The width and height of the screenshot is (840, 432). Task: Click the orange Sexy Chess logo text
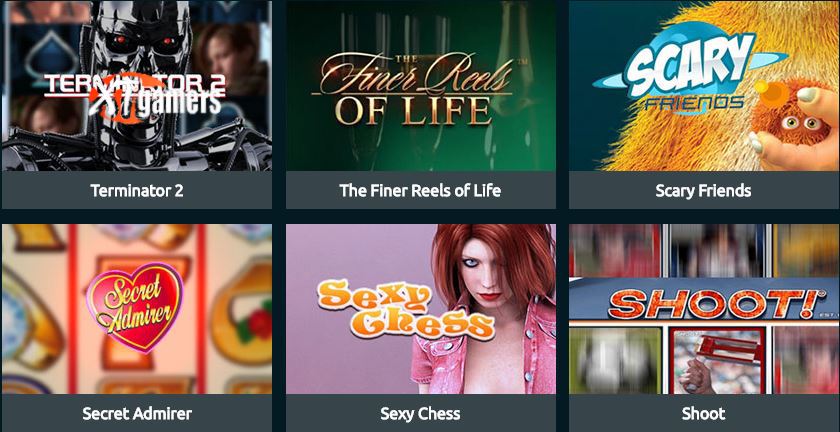[x=404, y=311]
